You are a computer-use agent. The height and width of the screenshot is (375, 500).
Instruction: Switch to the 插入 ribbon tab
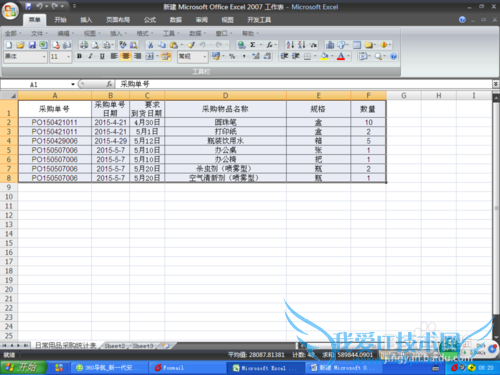click(x=86, y=20)
